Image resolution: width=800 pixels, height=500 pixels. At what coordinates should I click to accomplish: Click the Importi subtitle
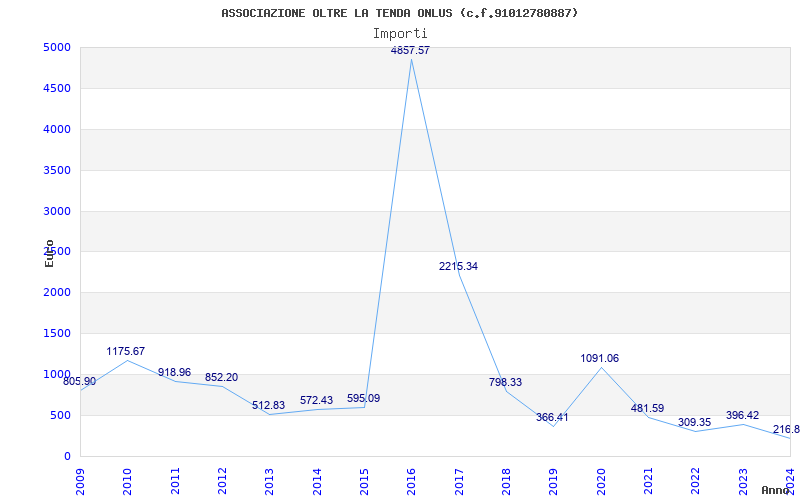click(x=400, y=34)
